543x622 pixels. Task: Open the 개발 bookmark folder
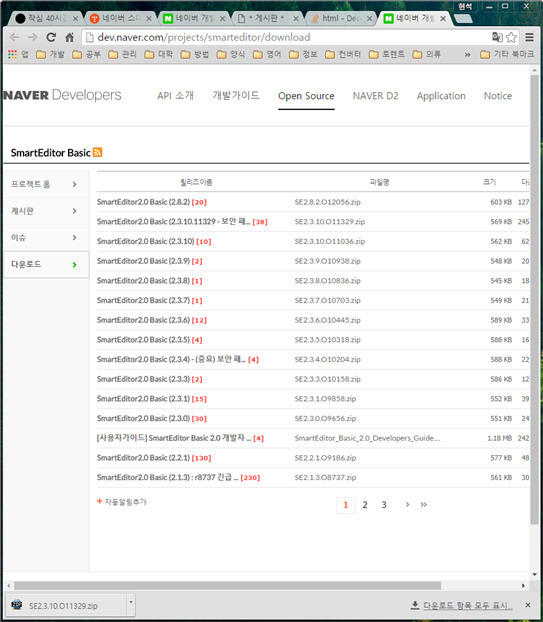tap(50, 54)
